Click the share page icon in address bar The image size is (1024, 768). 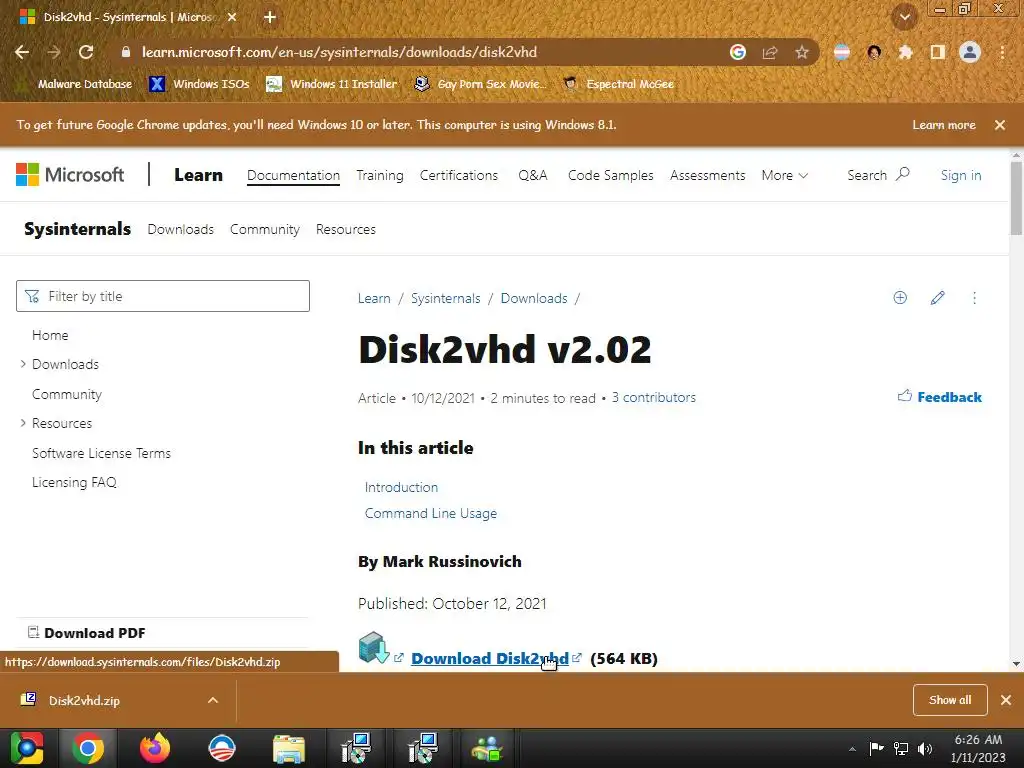tap(770, 52)
